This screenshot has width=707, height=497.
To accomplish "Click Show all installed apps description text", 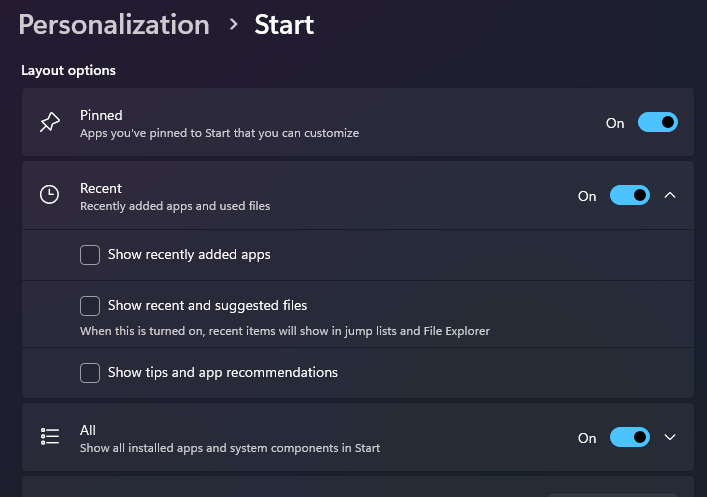I will (230, 448).
